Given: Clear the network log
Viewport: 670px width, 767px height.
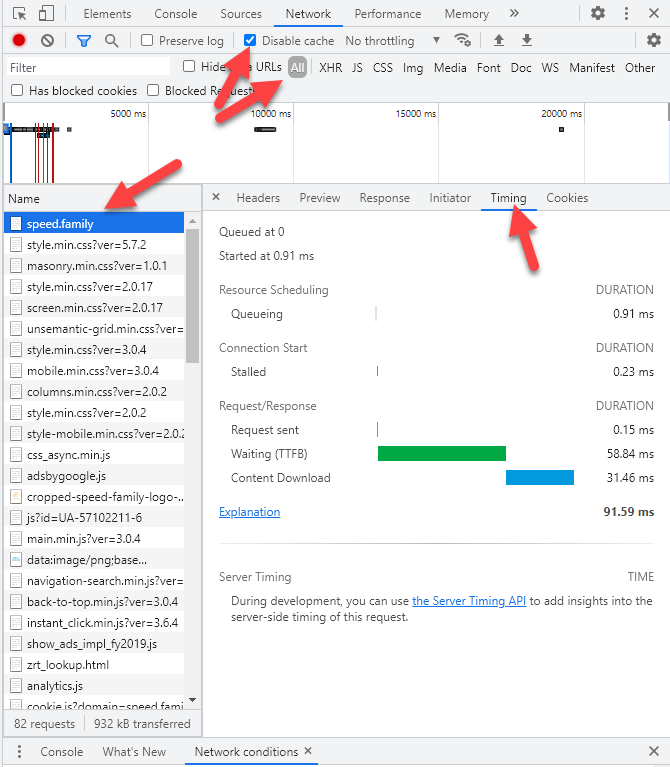Looking at the screenshot, I should point(47,41).
